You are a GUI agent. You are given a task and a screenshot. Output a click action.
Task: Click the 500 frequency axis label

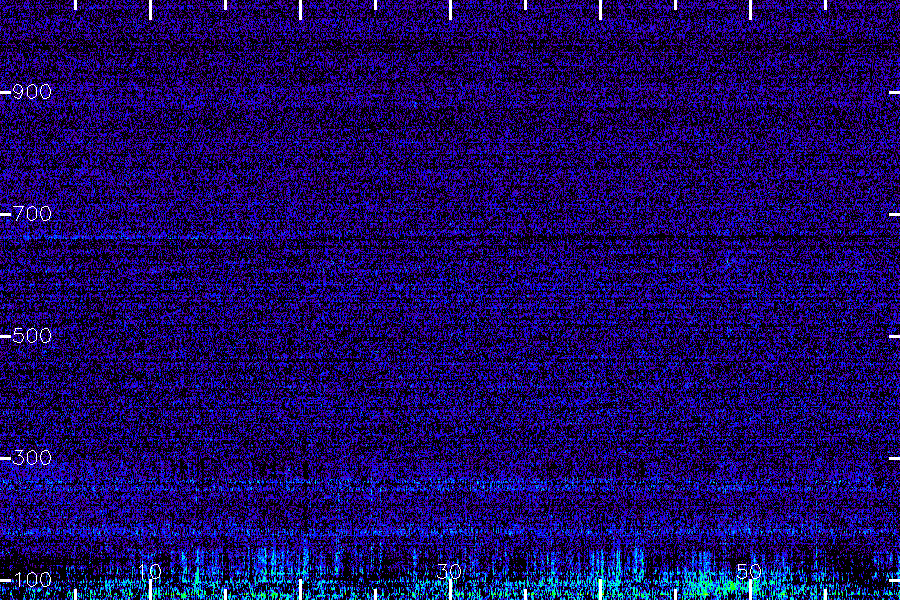pyautogui.click(x=32, y=336)
